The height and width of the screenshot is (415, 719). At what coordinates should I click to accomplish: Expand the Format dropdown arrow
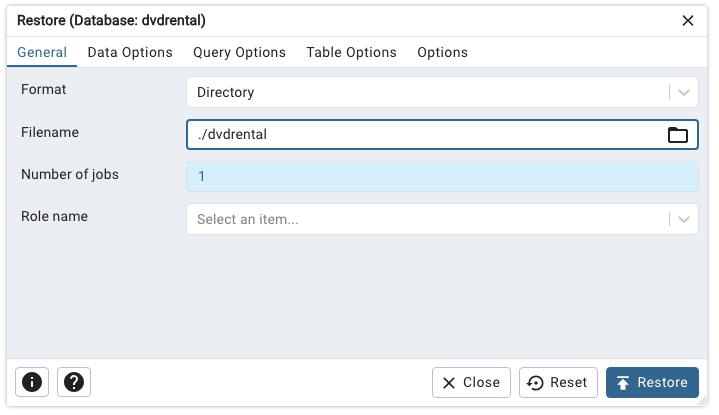(684, 93)
